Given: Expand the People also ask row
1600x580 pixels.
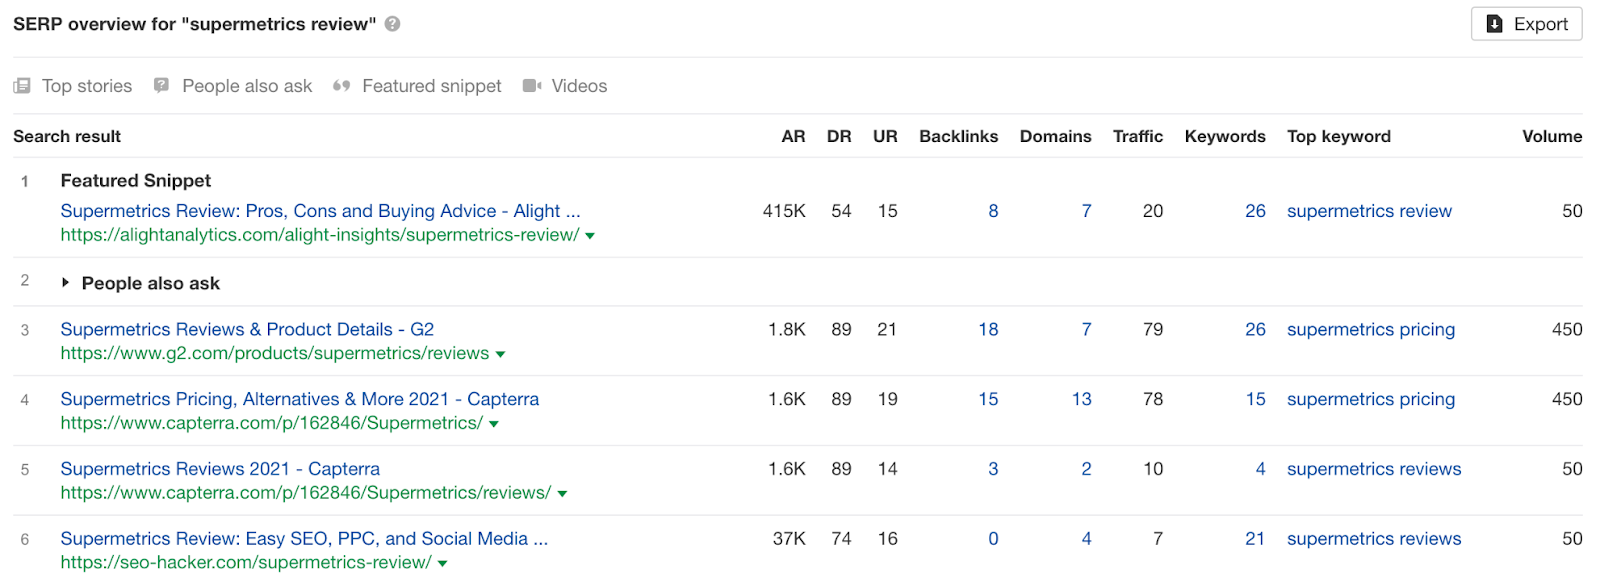Looking at the screenshot, I should tap(65, 283).
